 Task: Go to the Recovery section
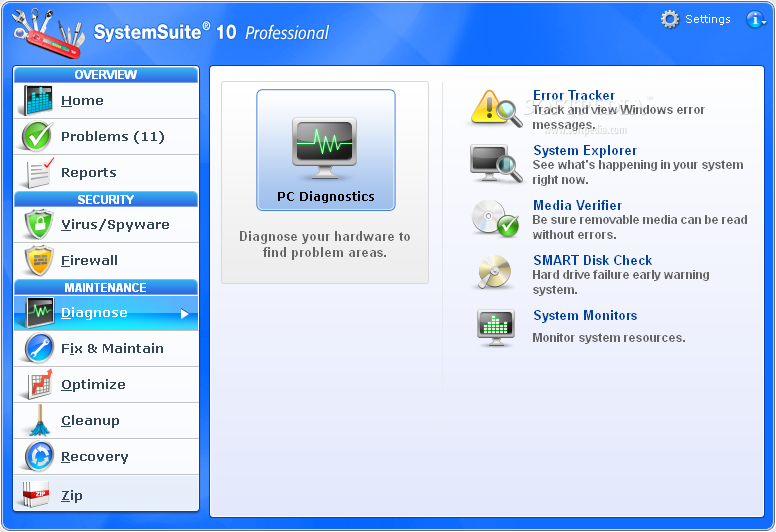106,457
